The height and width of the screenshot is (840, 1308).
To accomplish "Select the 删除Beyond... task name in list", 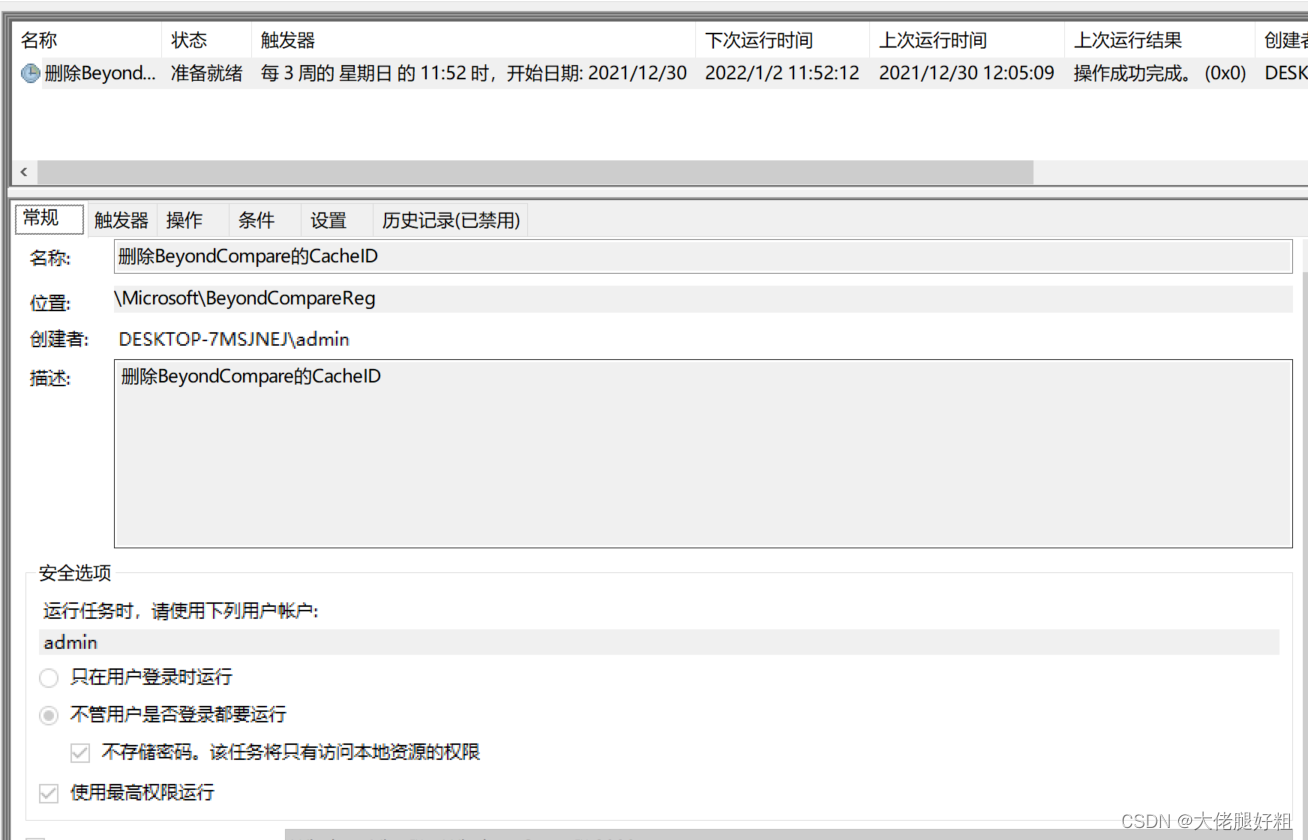I will pos(101,73).
